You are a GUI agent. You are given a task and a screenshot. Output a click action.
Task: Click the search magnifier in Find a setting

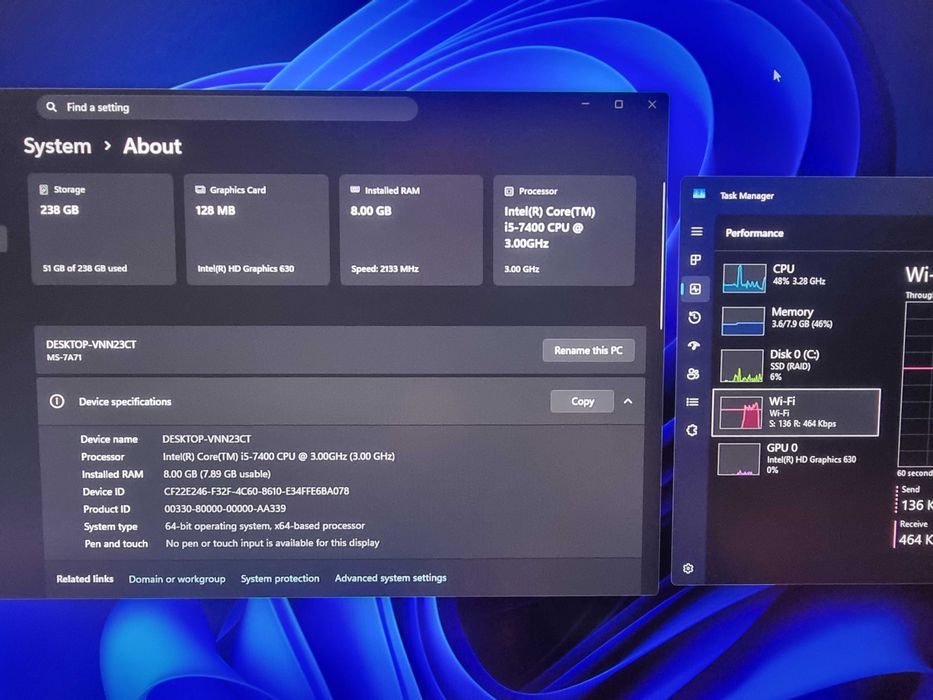coord(52,107)
